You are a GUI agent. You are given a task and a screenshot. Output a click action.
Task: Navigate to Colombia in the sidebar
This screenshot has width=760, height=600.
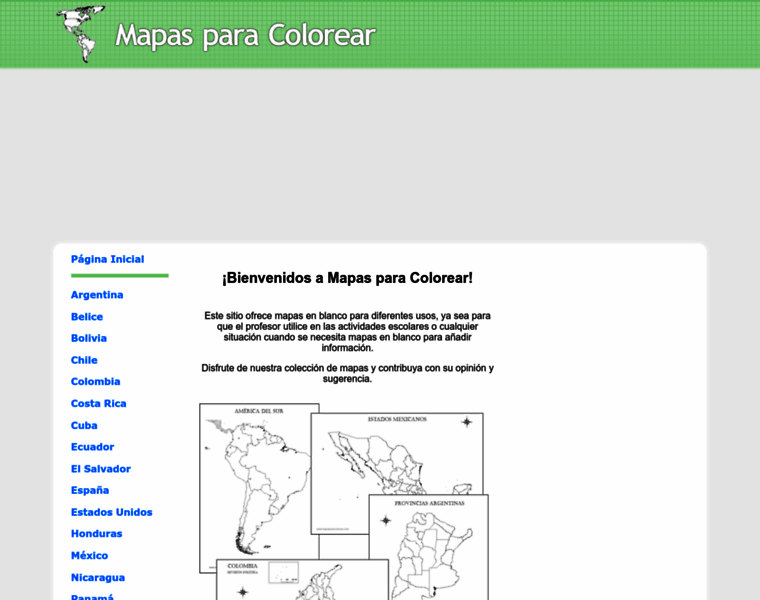click(95, 381)
